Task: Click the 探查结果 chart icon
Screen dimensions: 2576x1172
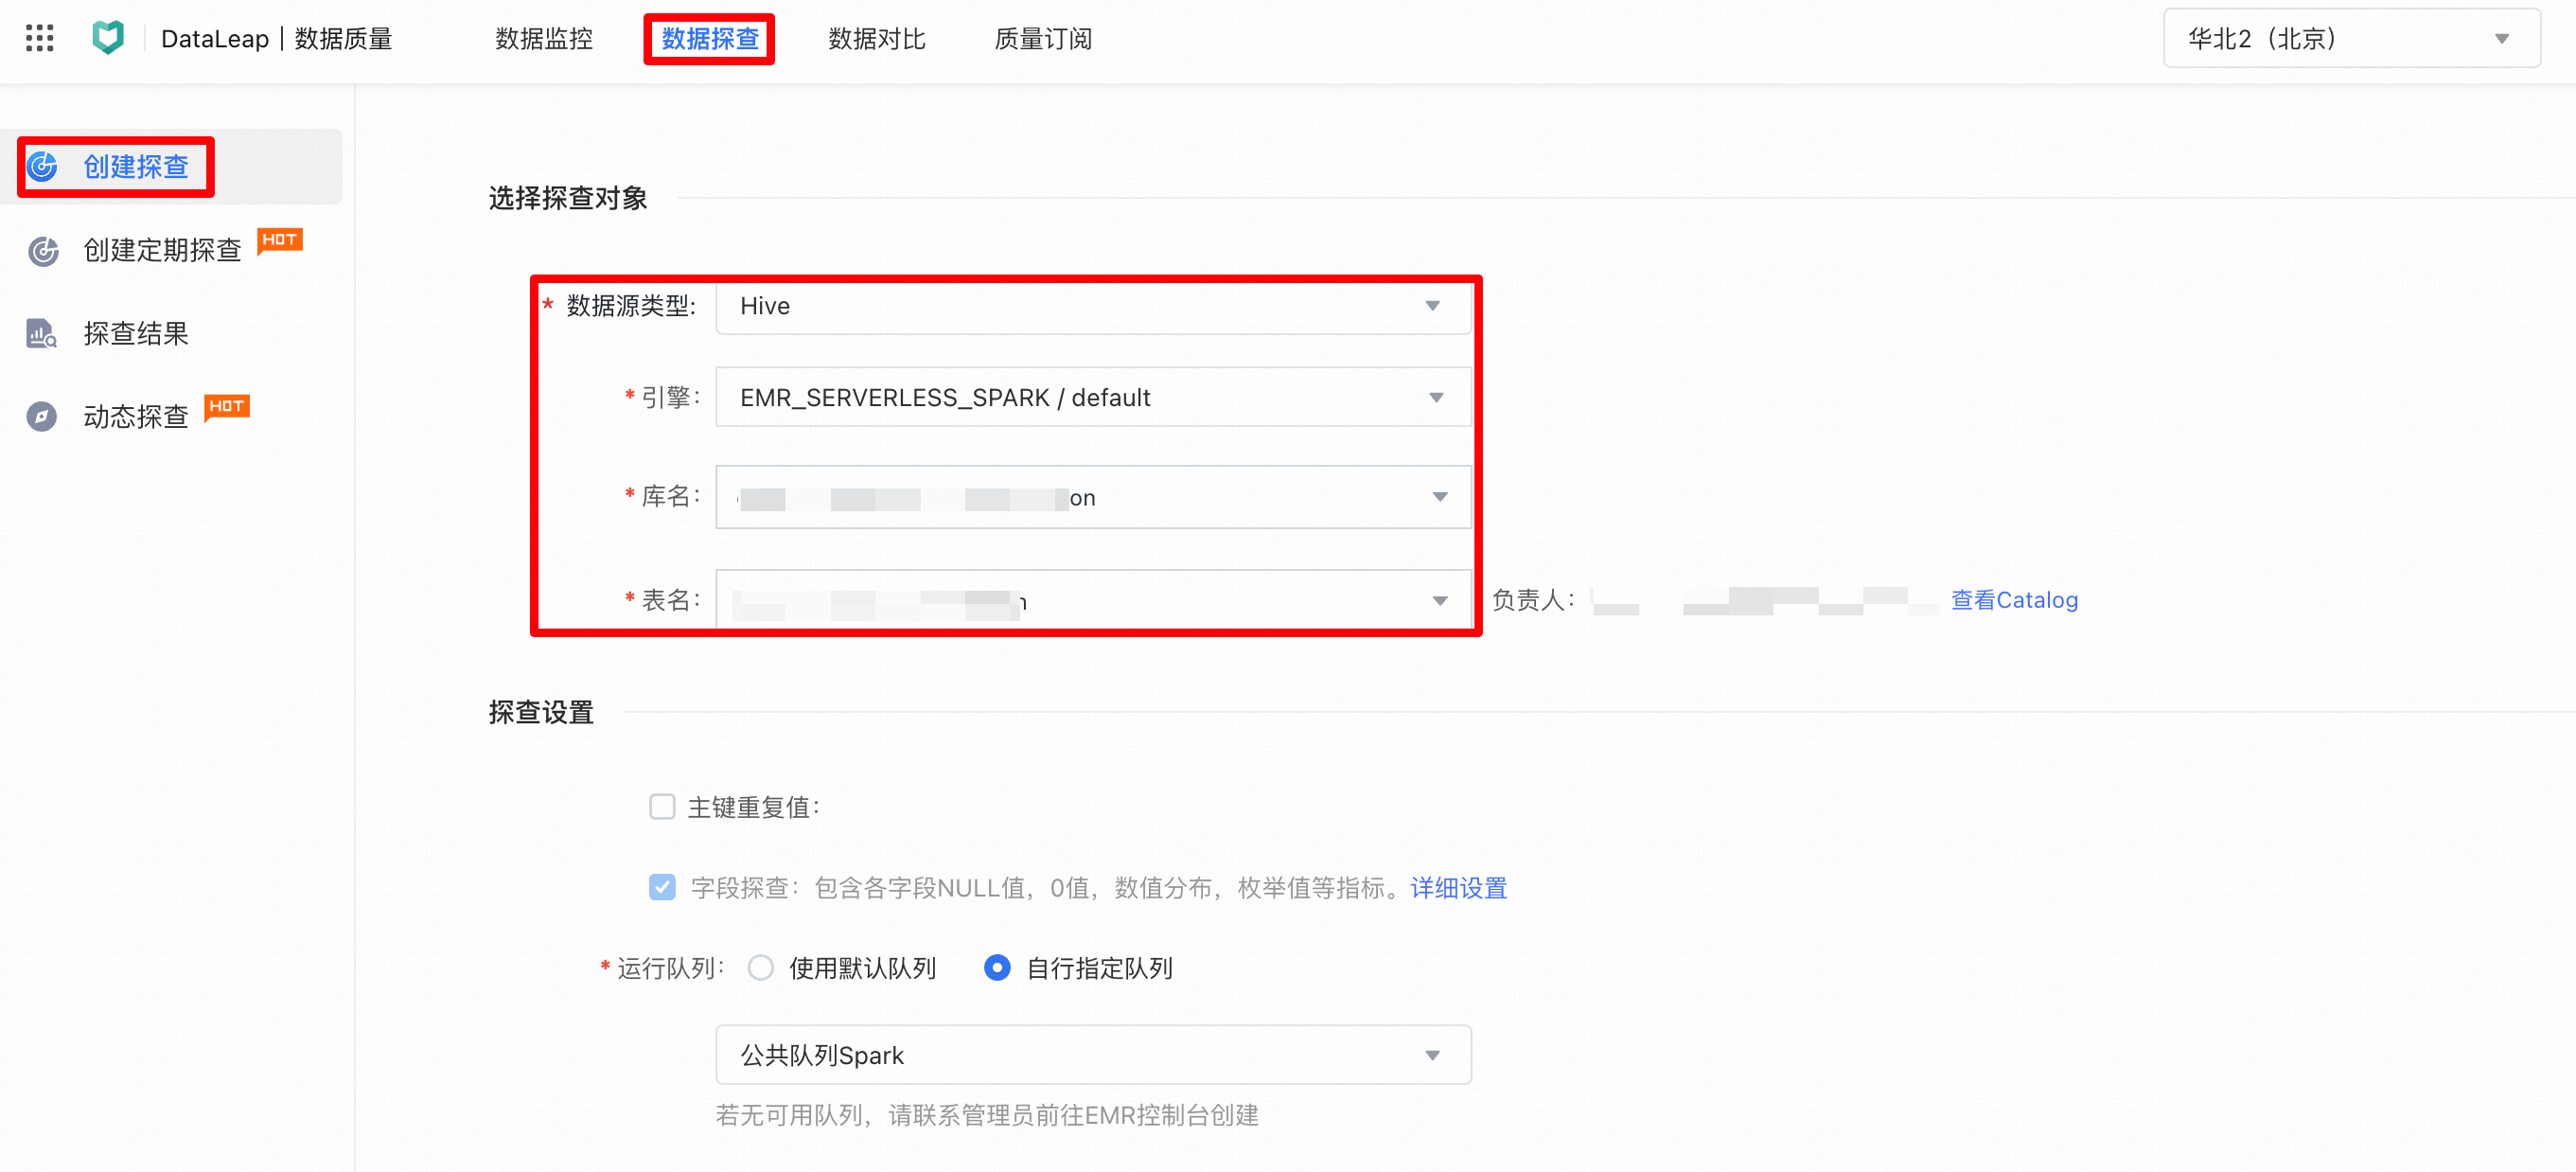Action: point(42,333)
